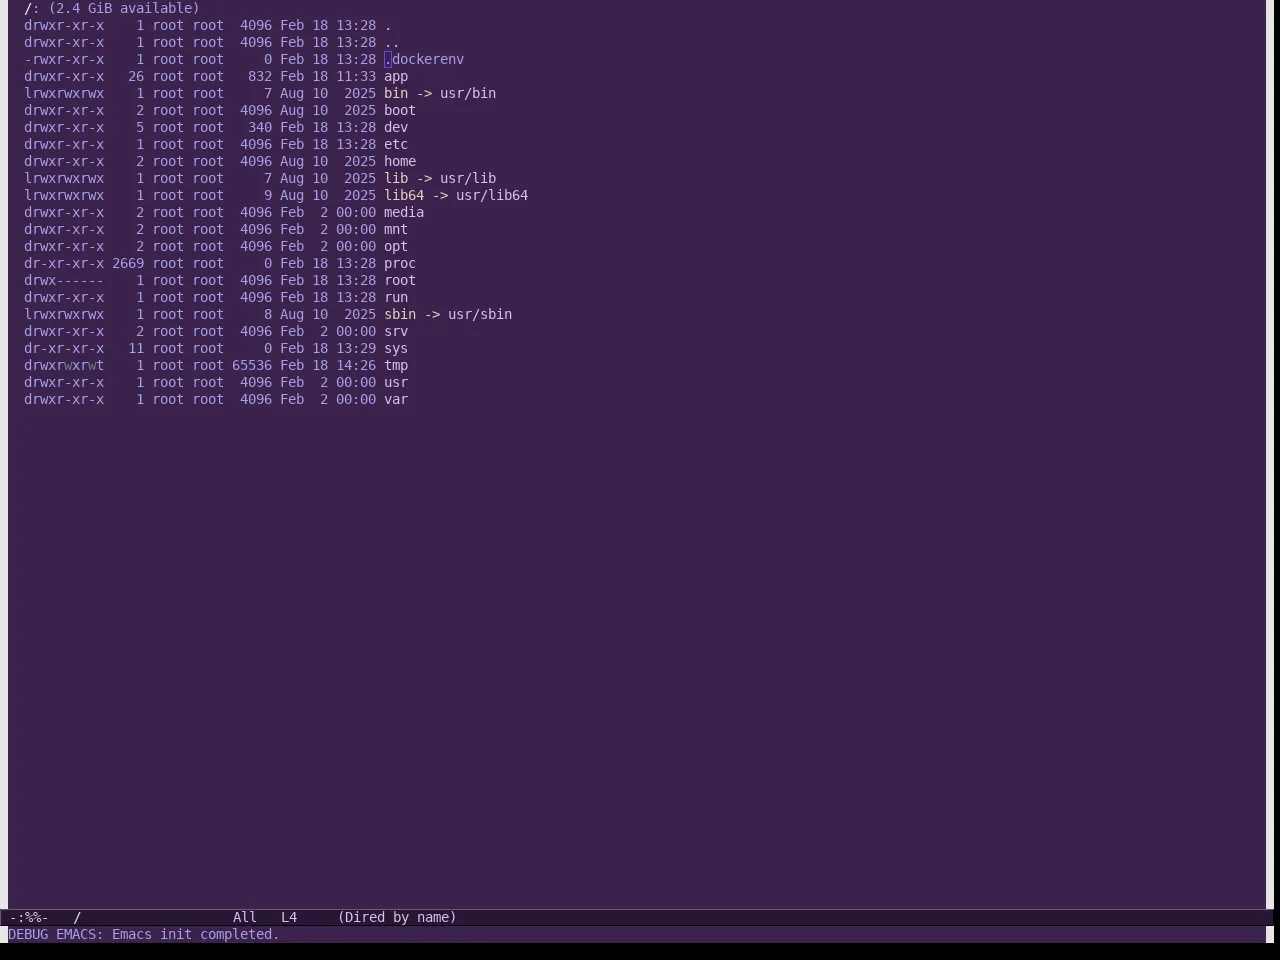Click the 'L4' line number indicator
The height and width of the screenshot is (960, 1280).
pyautogui.click(x=289, y=917)
